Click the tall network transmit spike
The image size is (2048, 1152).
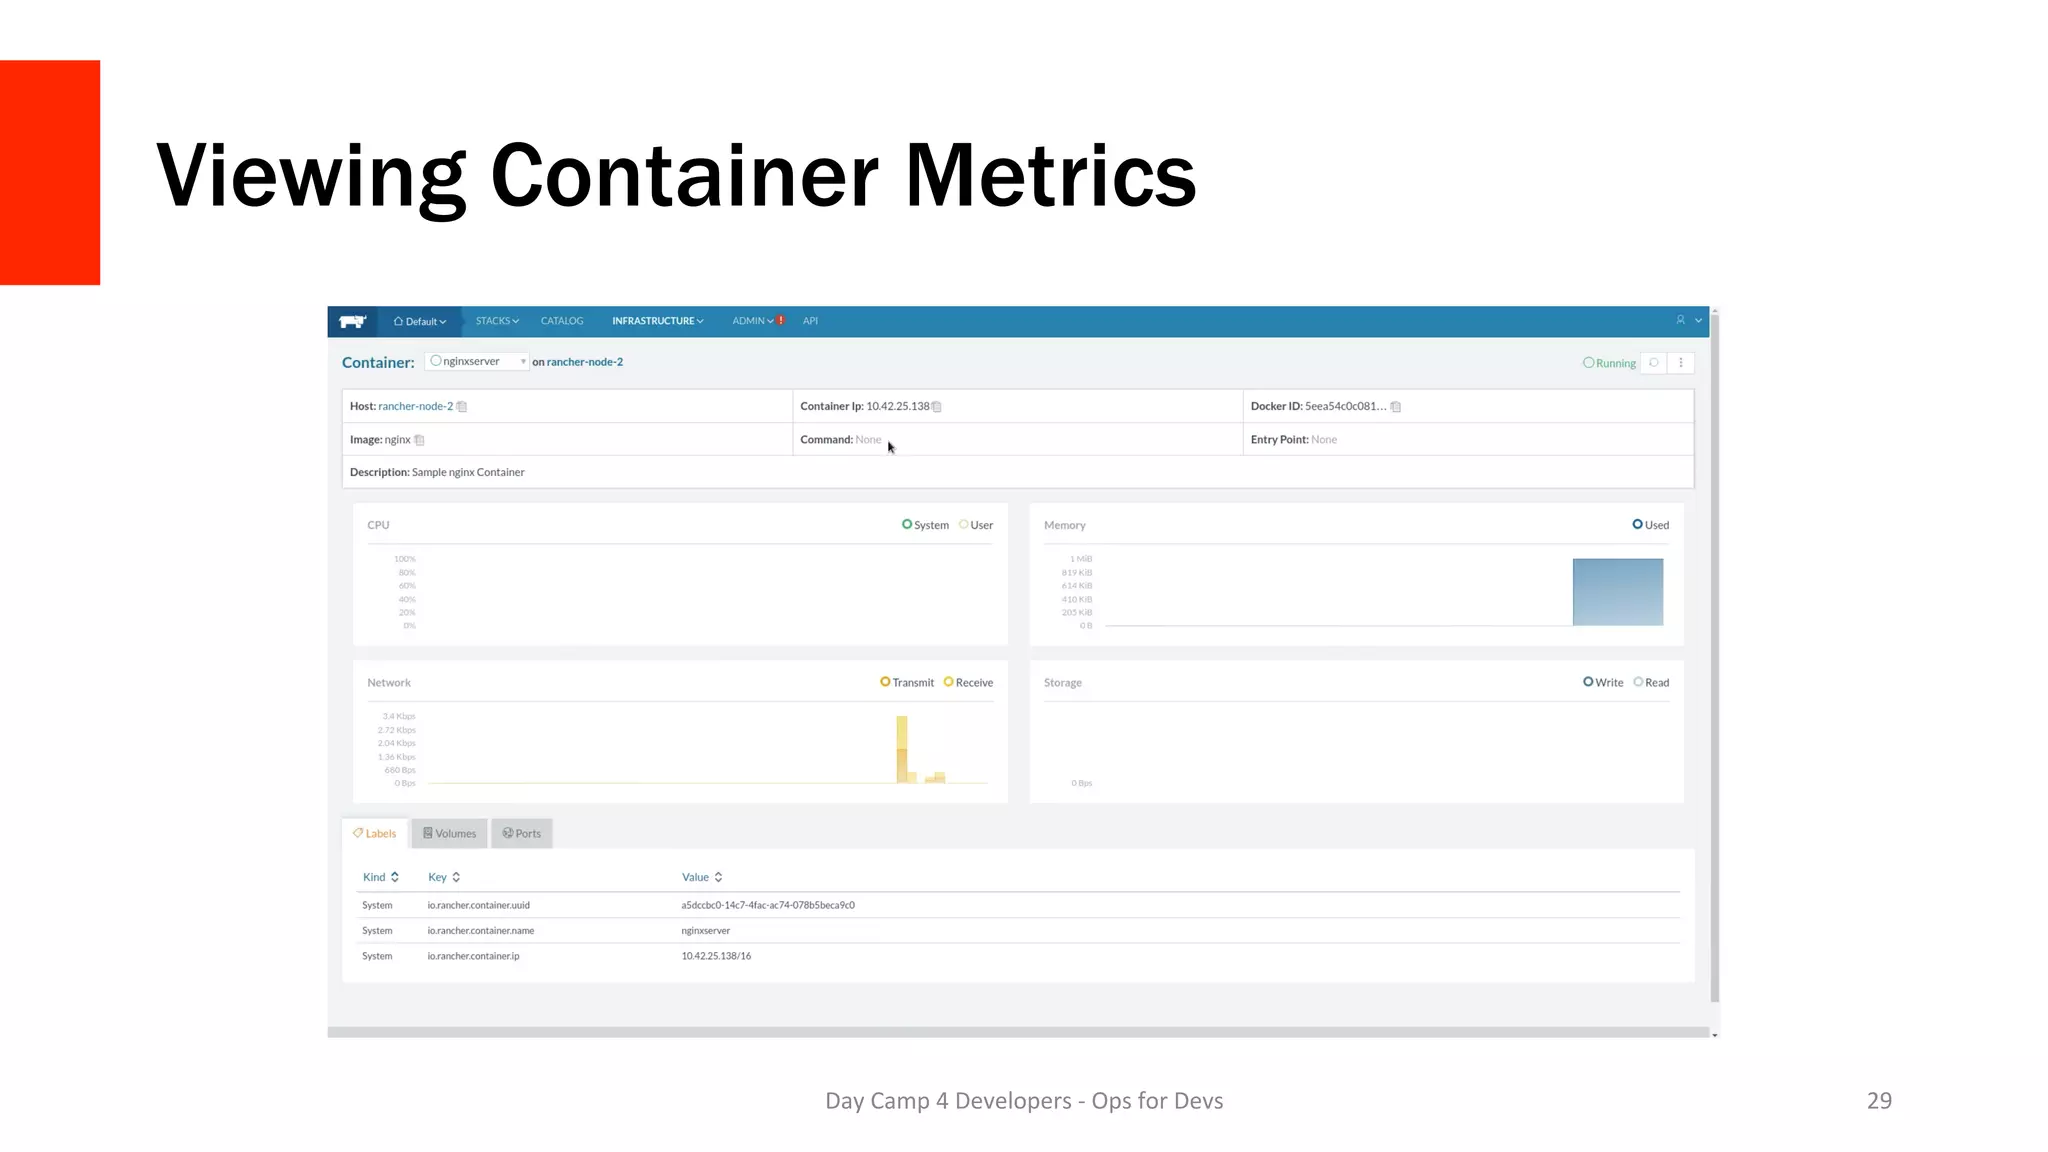click(902, 749)
